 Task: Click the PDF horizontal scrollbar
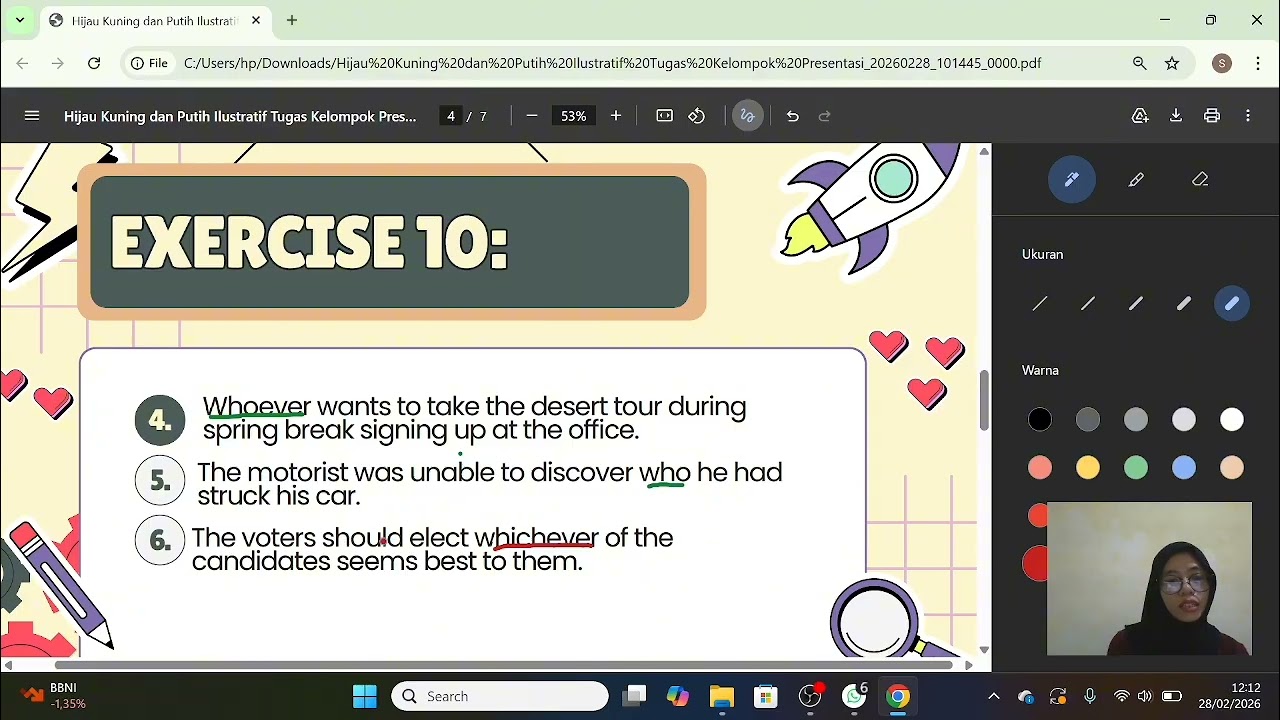coord(504,664)
